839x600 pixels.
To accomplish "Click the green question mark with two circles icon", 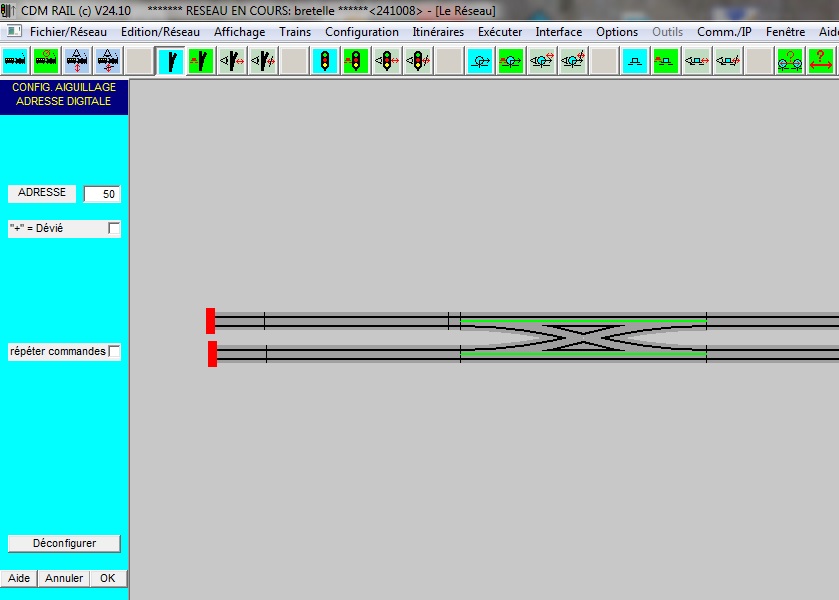I will tap(790, 60).
